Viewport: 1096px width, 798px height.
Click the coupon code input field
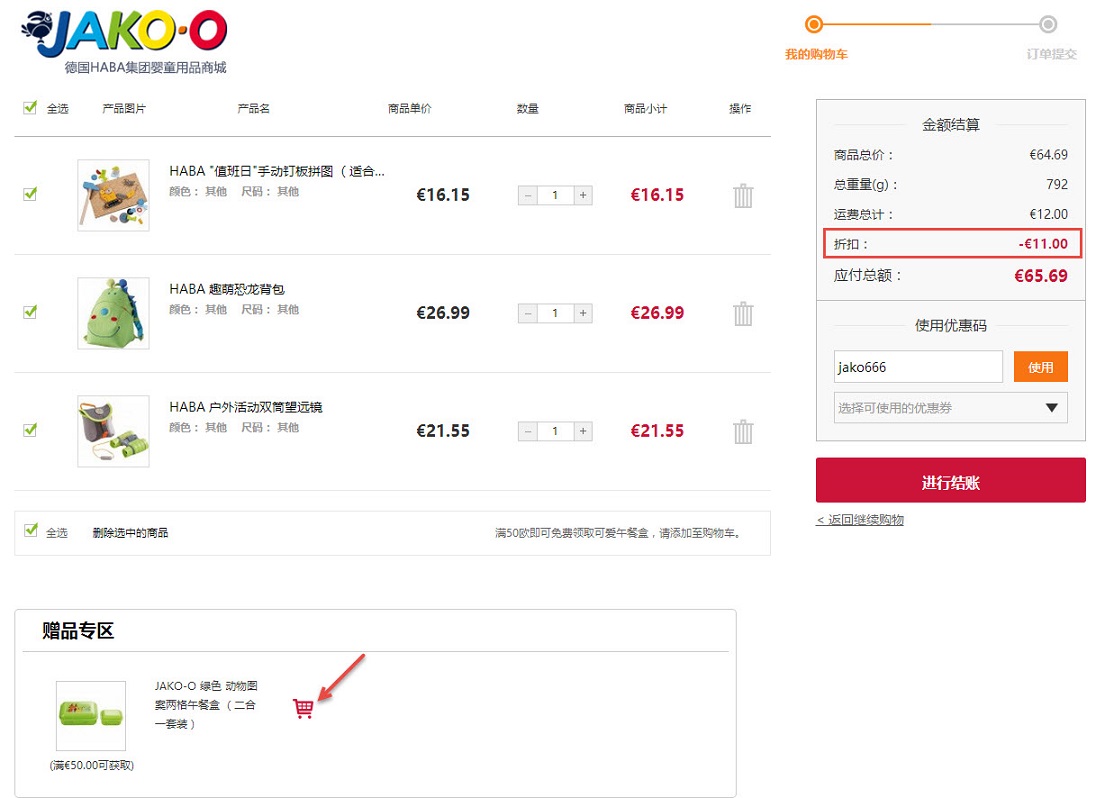[x=918, y=367]
